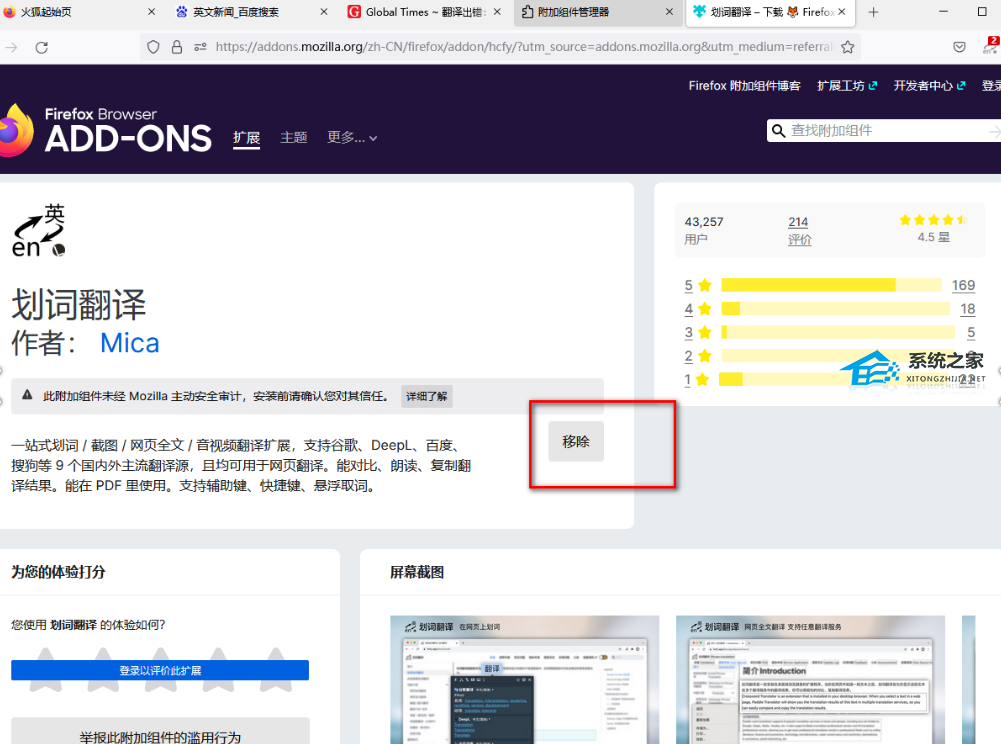Filter reviews by 4 stars
Screen dimensions: 1001x744
tap(698, 308)
